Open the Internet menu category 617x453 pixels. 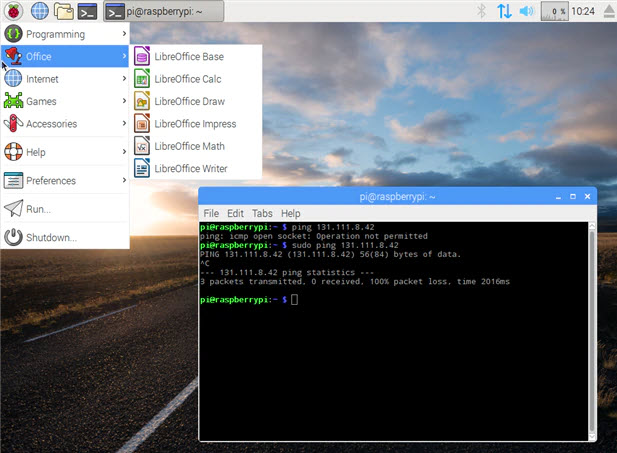(x=65, y=79)
